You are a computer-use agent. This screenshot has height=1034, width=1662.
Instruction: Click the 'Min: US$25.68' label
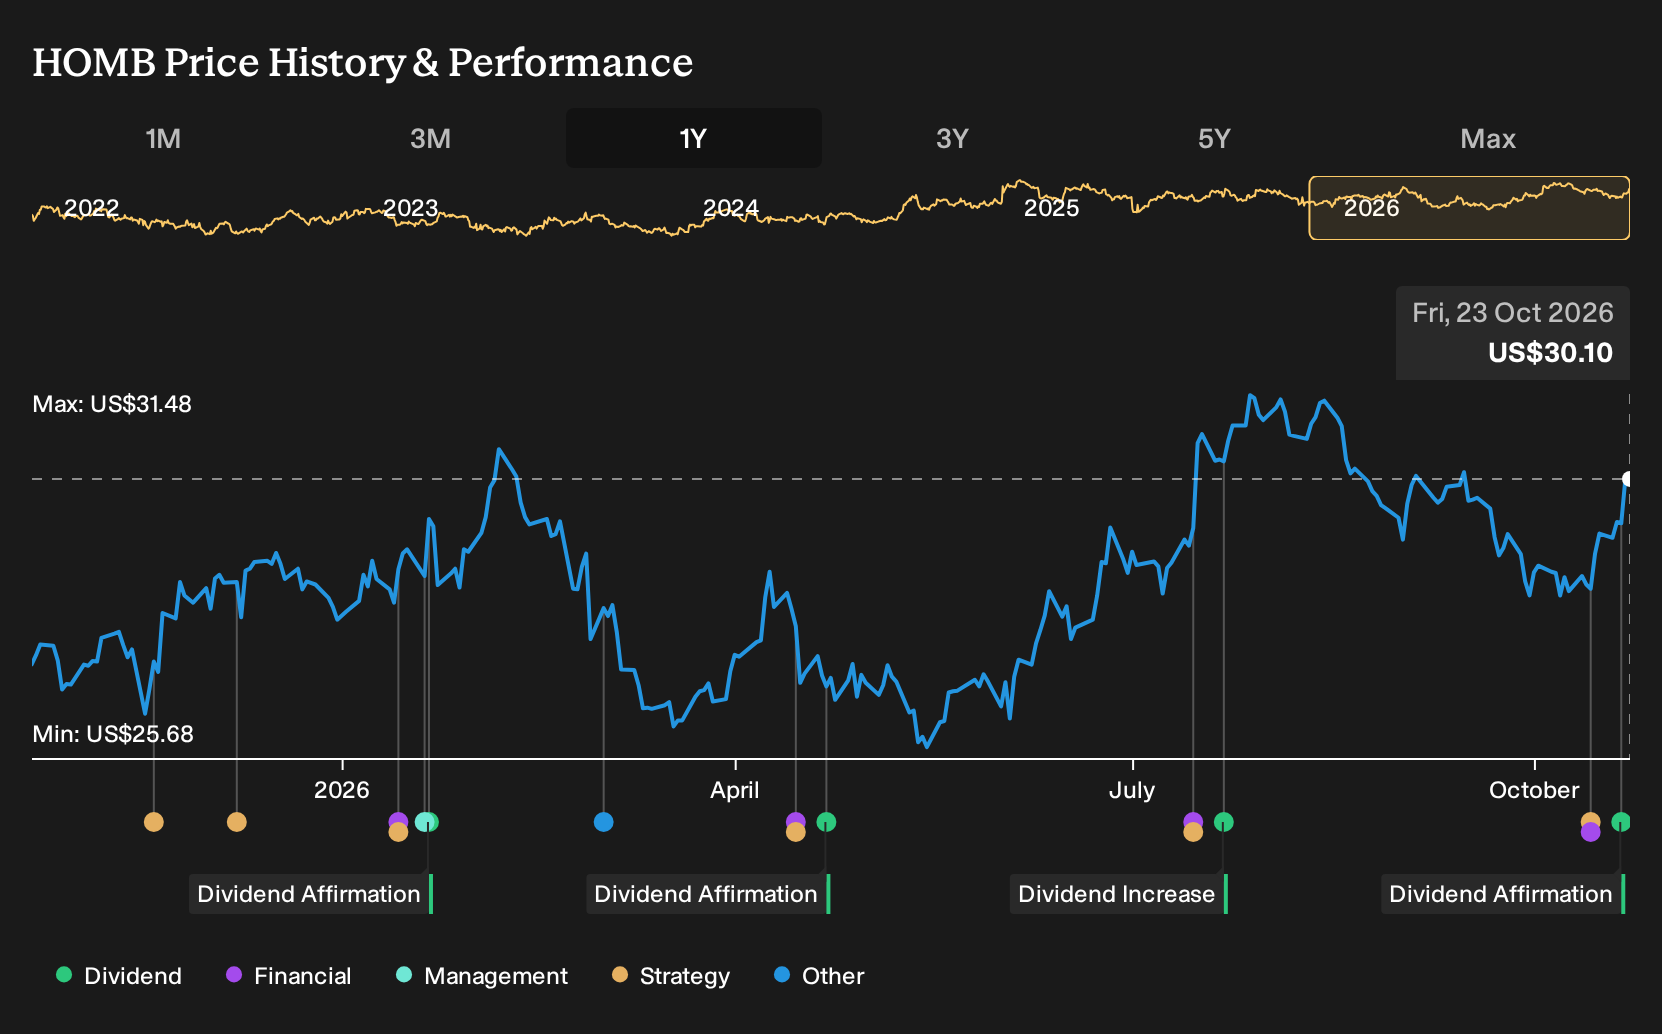tap(113, 734)
